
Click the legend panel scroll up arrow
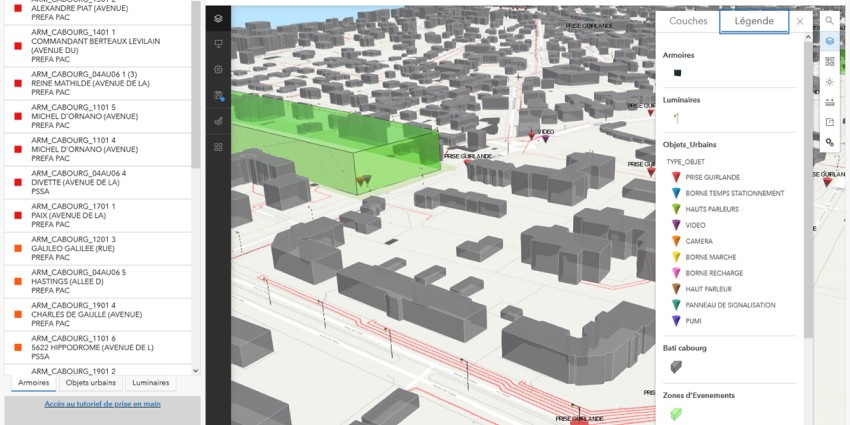pyautogui.click(x=808, y=37)
